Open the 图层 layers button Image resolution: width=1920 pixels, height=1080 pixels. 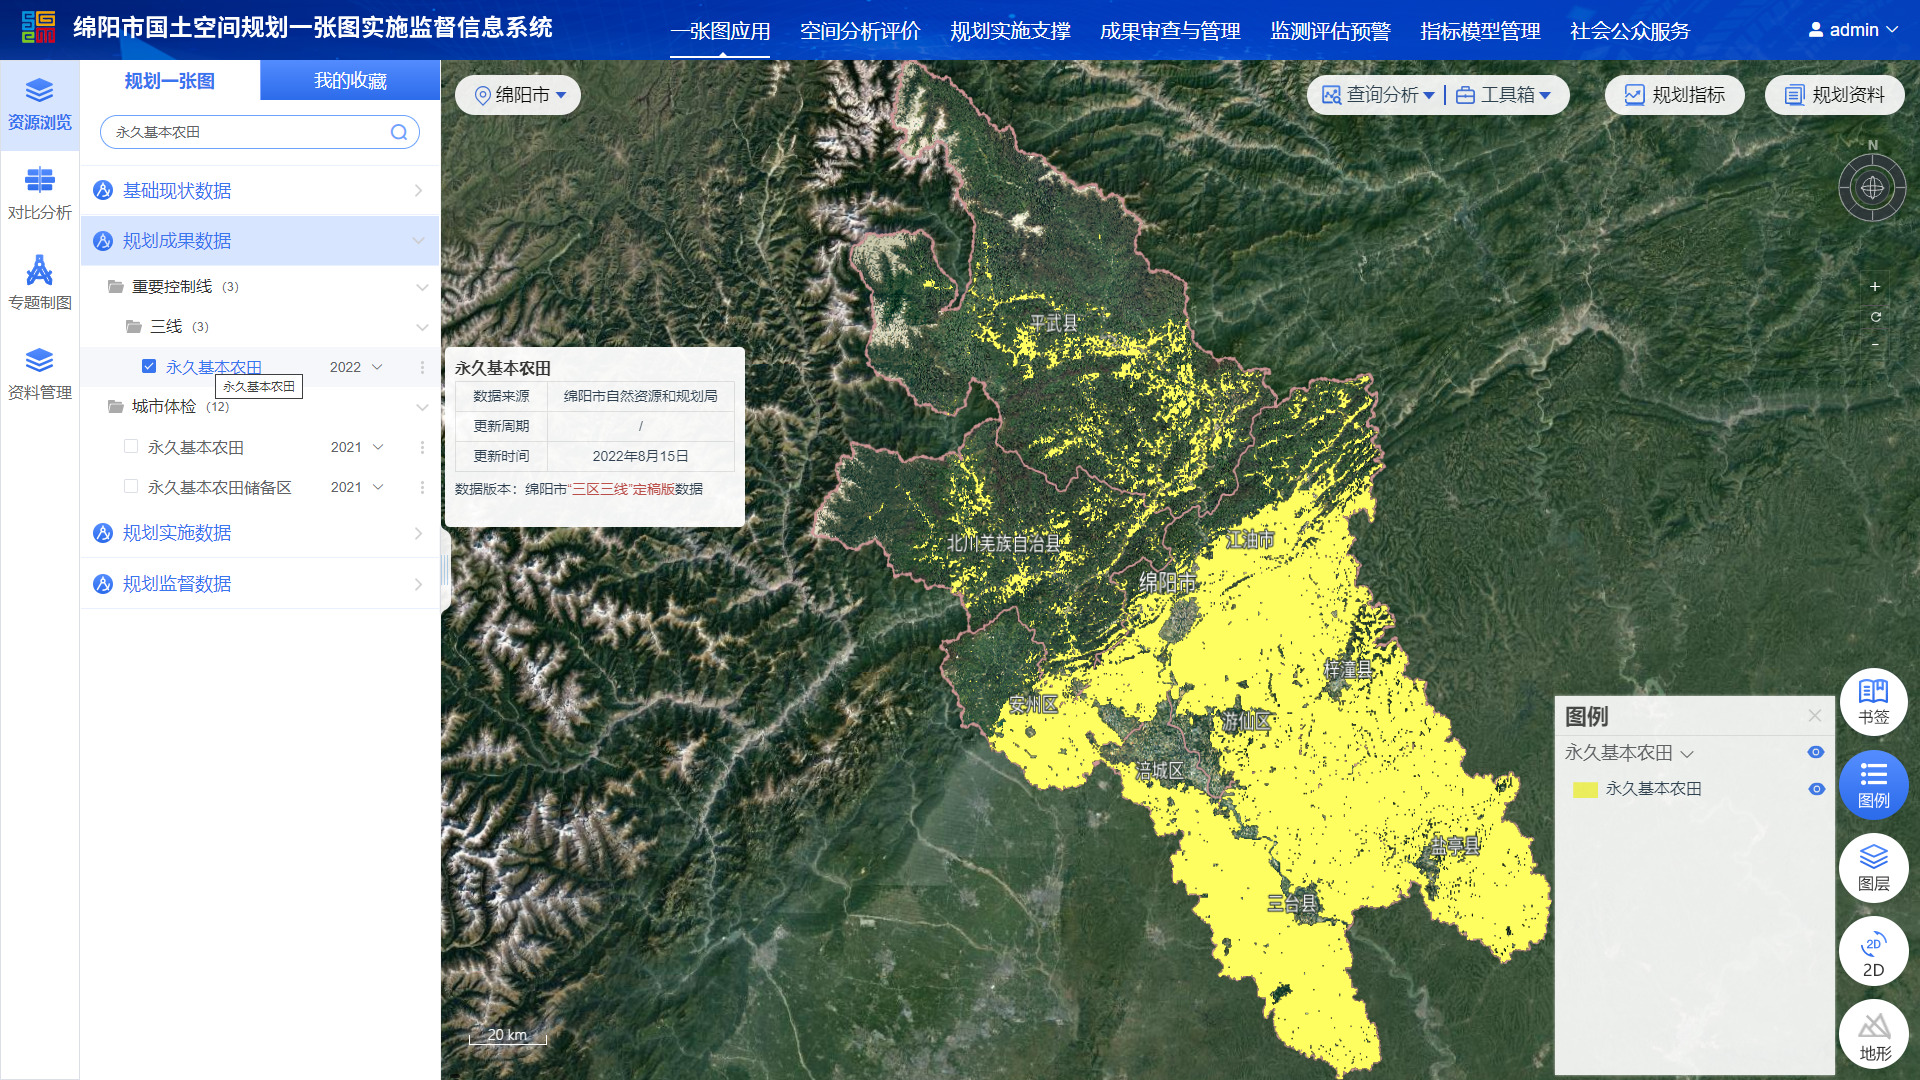[1873, 868]
